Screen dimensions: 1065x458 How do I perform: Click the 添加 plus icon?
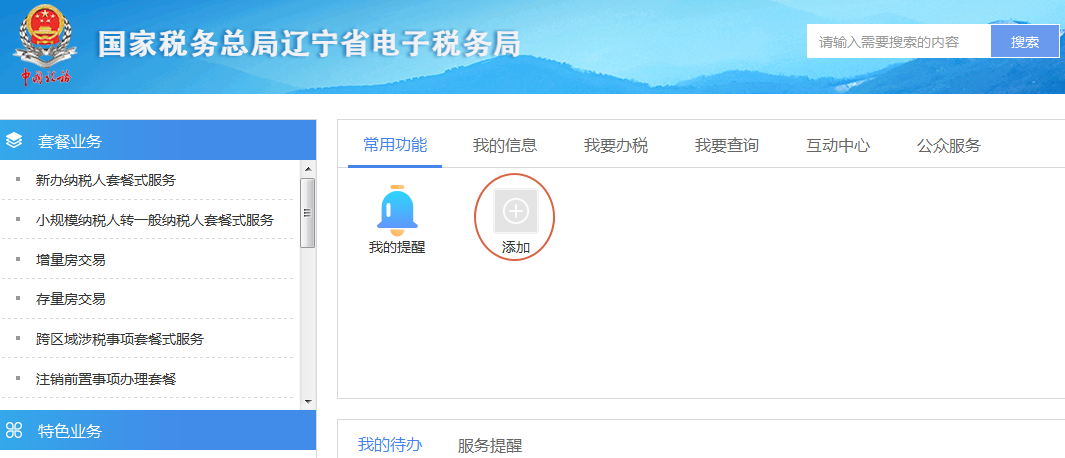click(516, 211)
